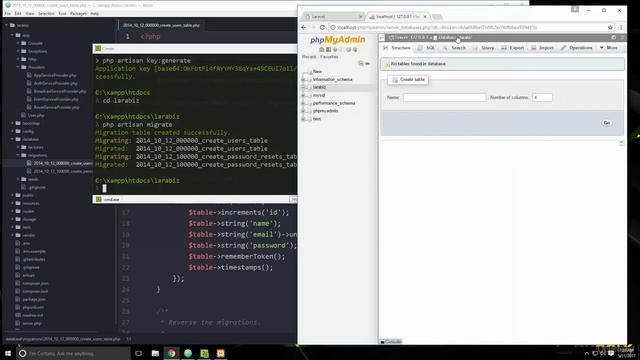Select information_schema database

coord(332,80)
